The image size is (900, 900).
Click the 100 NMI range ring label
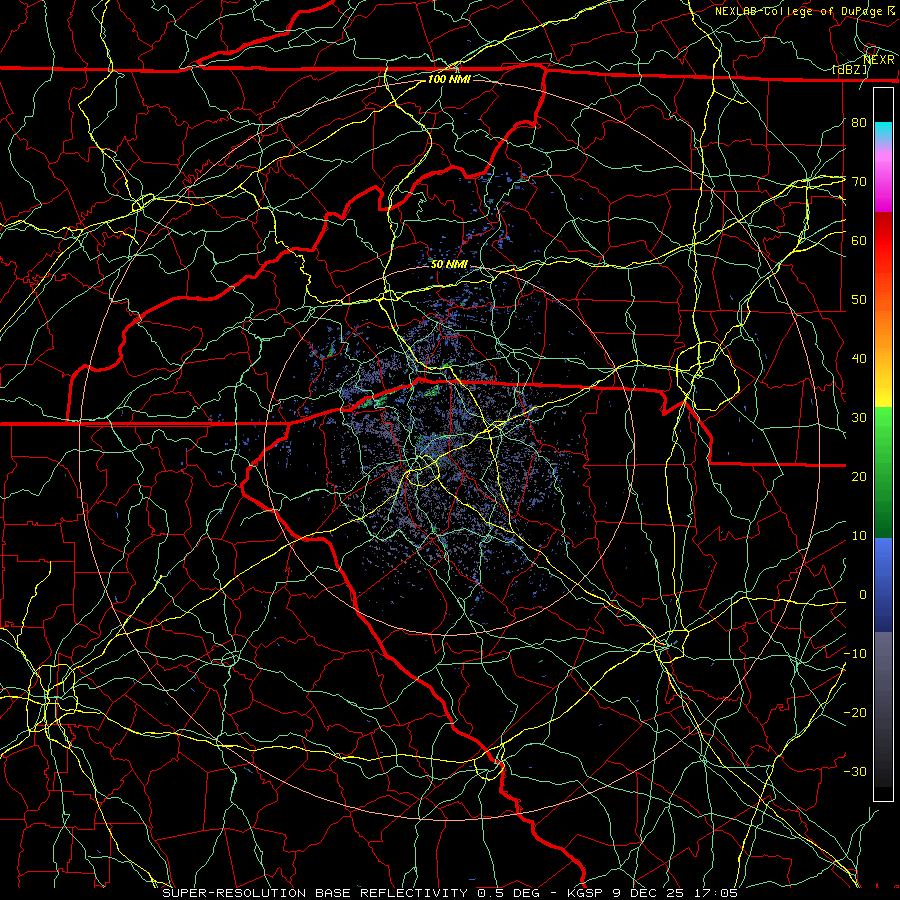click(449, 79)
